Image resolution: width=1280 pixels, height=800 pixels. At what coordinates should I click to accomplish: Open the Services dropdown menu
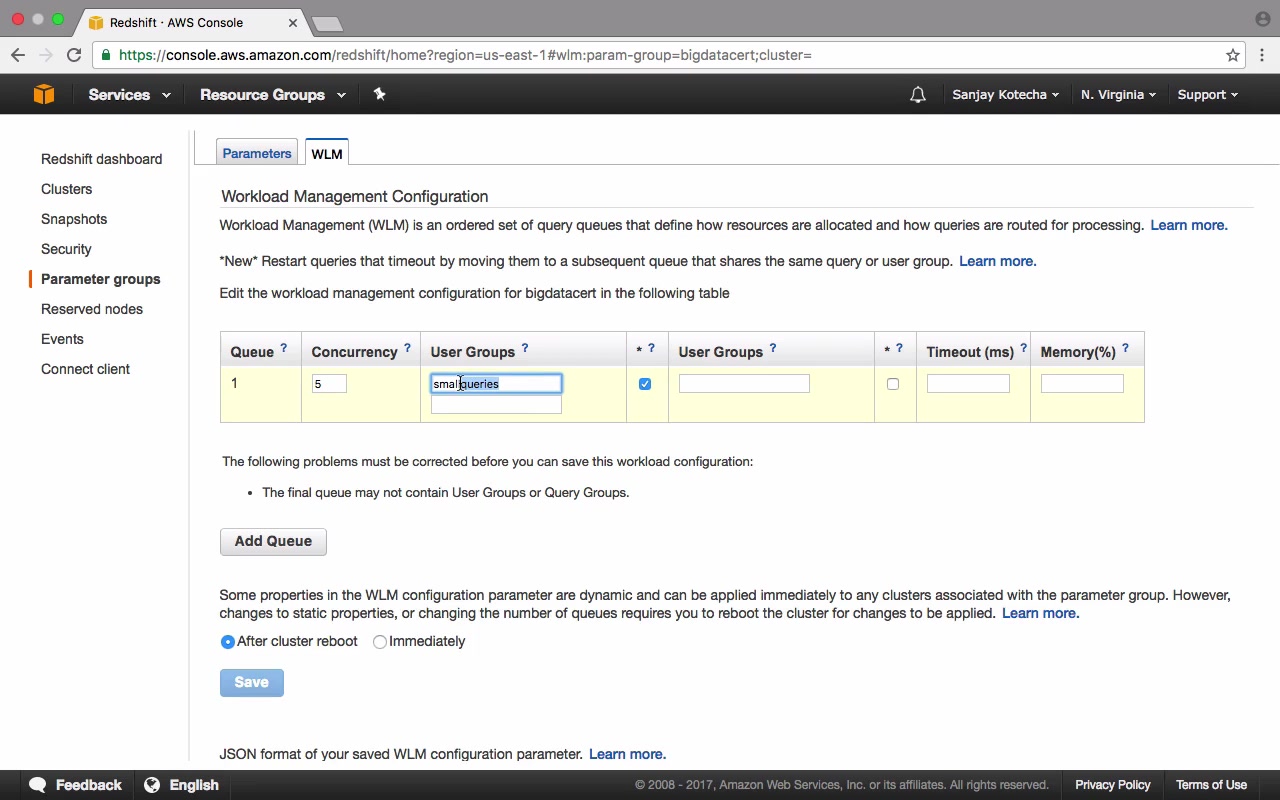(129, 95)
